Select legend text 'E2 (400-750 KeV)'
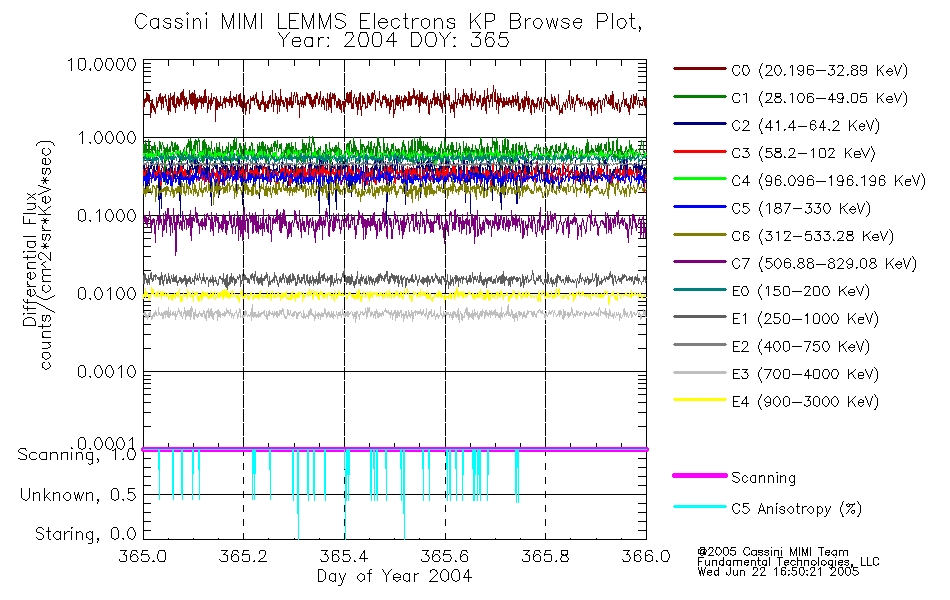 (x=800, y=347)
